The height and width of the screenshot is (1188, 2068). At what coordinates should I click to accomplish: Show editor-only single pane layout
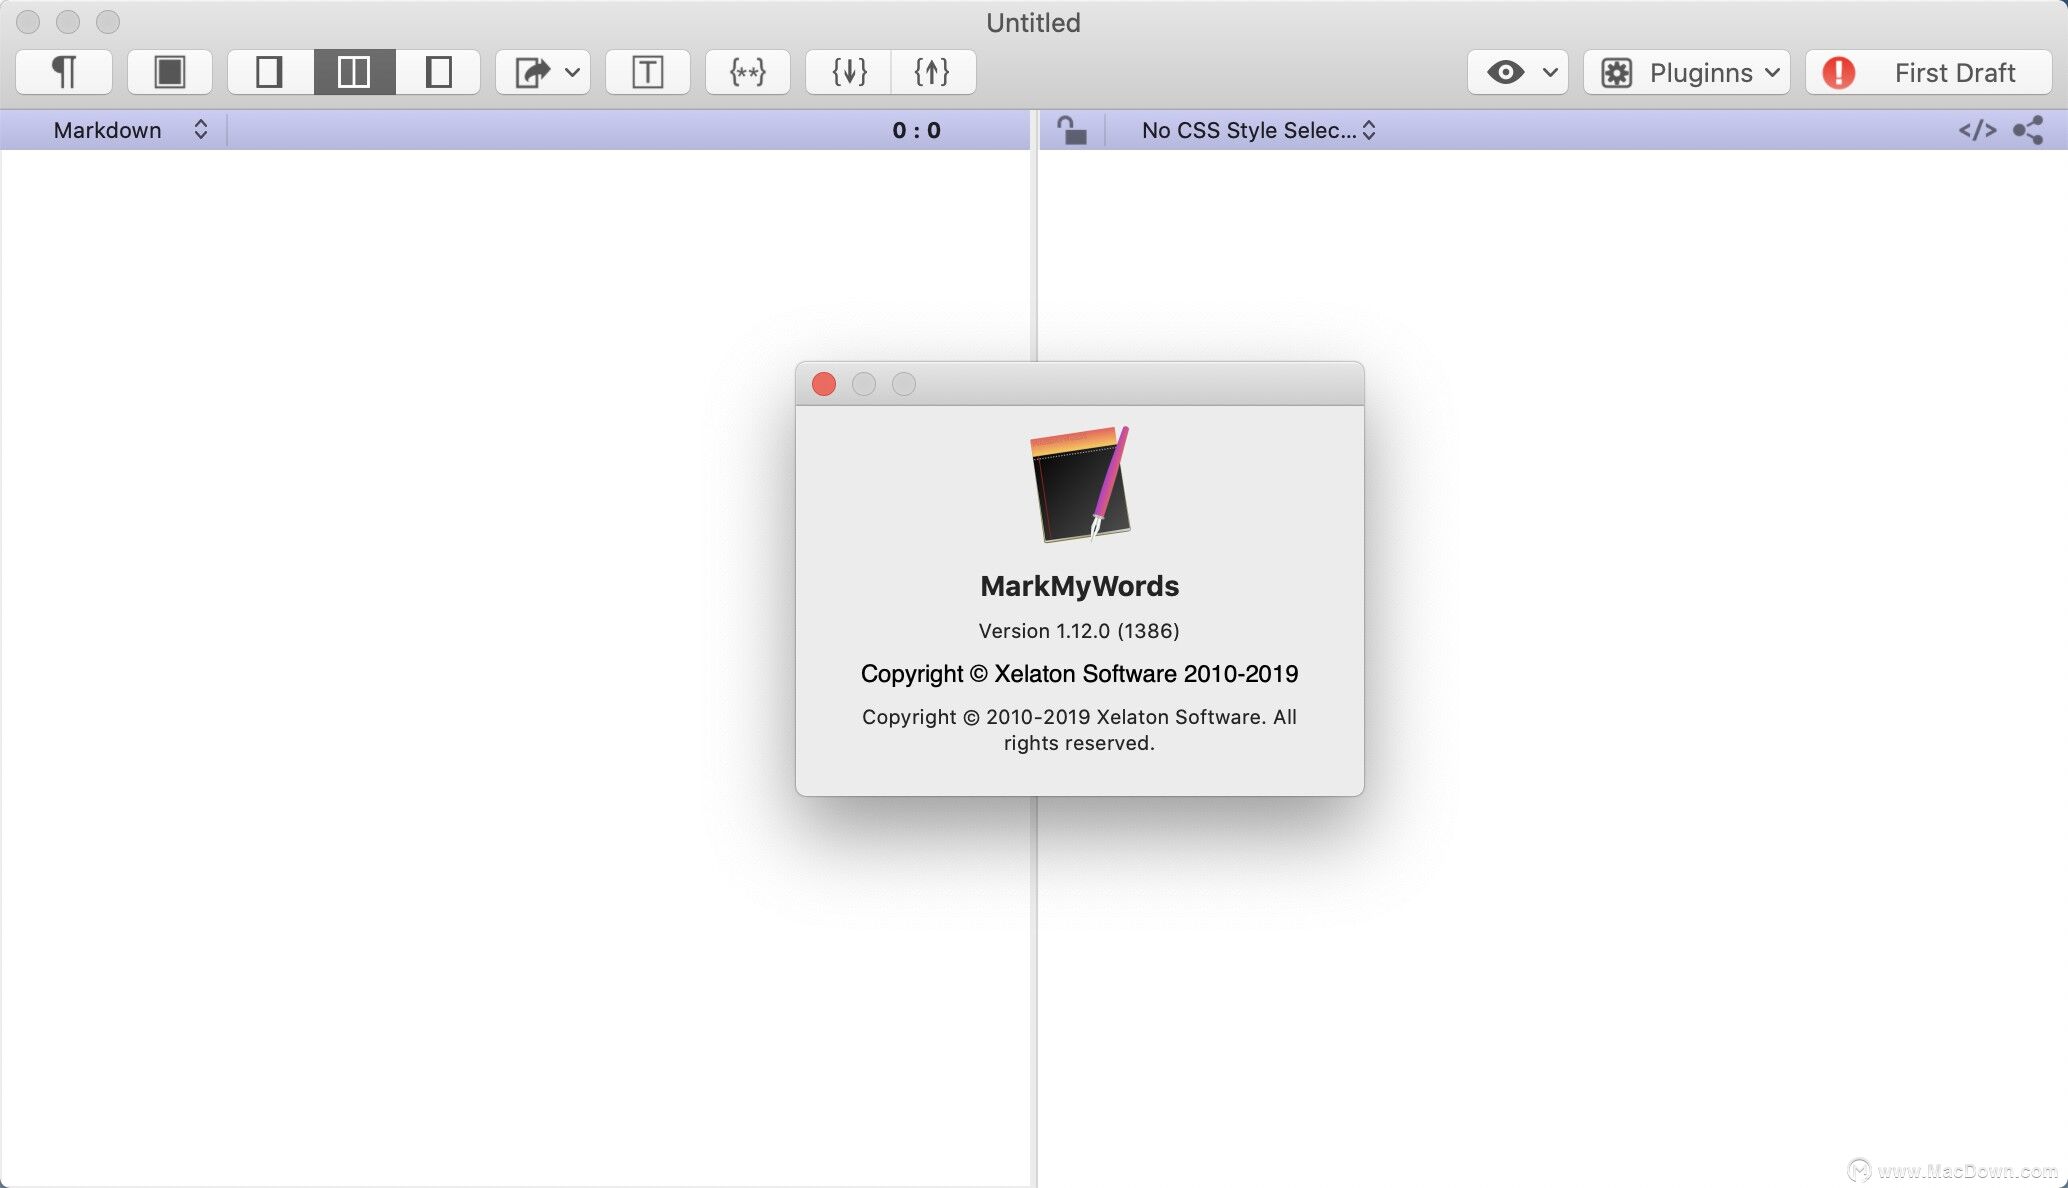(x=270, y=72)
